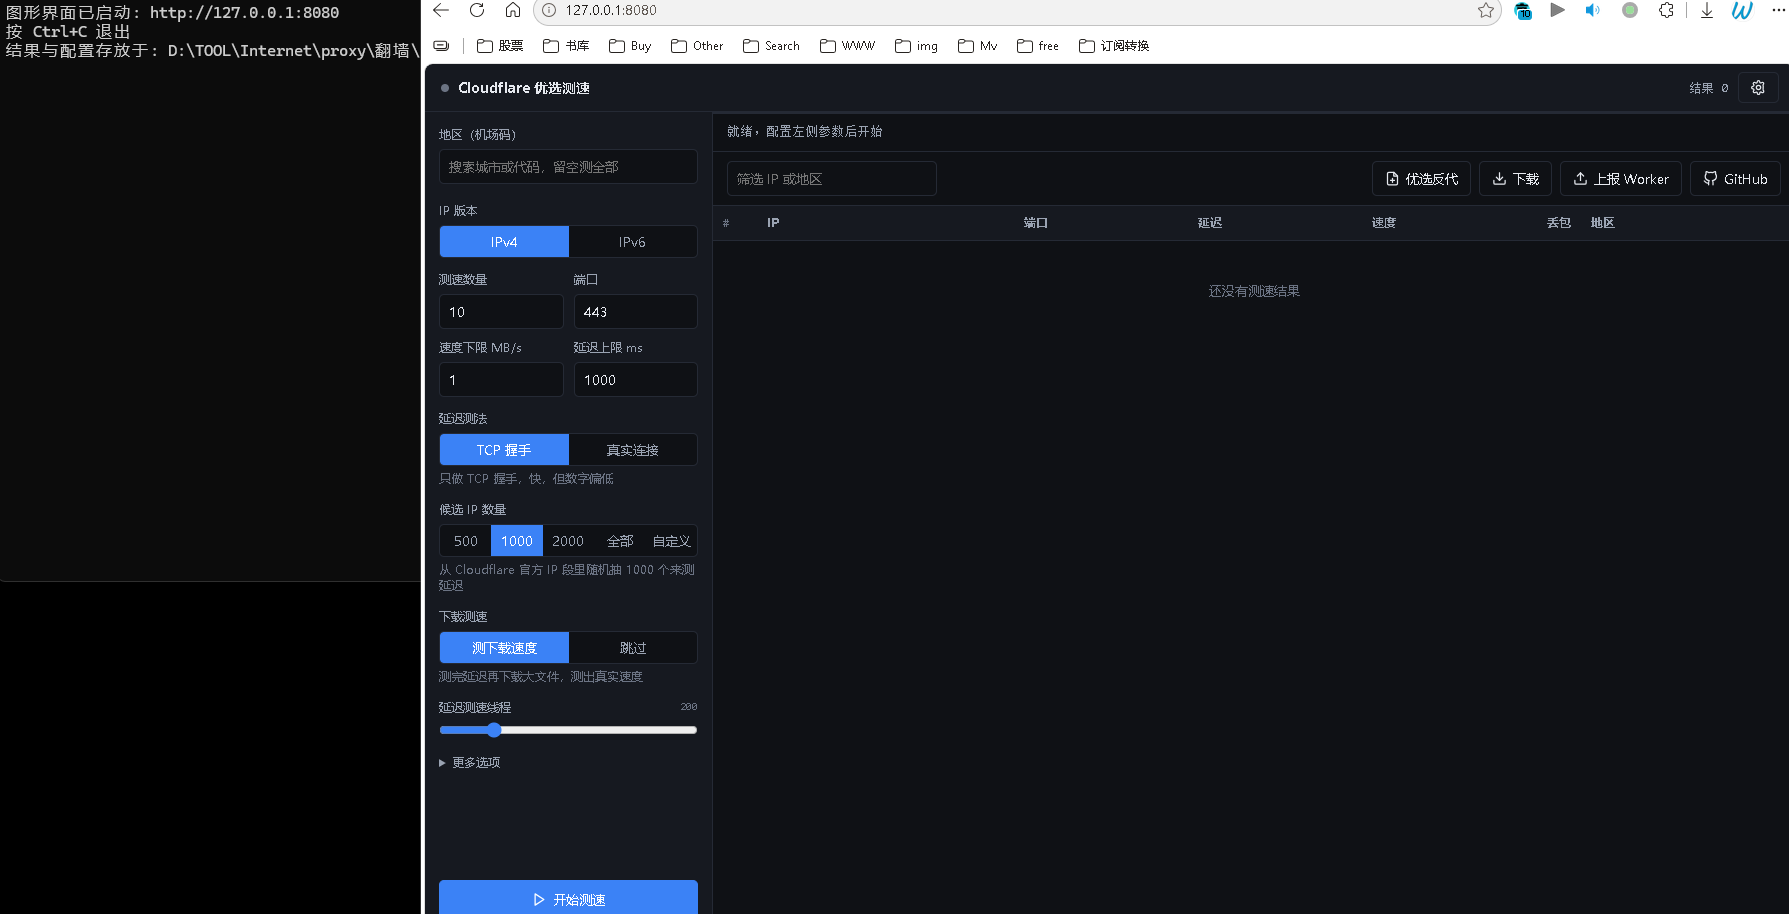1789x914 pixels.
Task: Click the IP column header
Action: tap(773, 223)
